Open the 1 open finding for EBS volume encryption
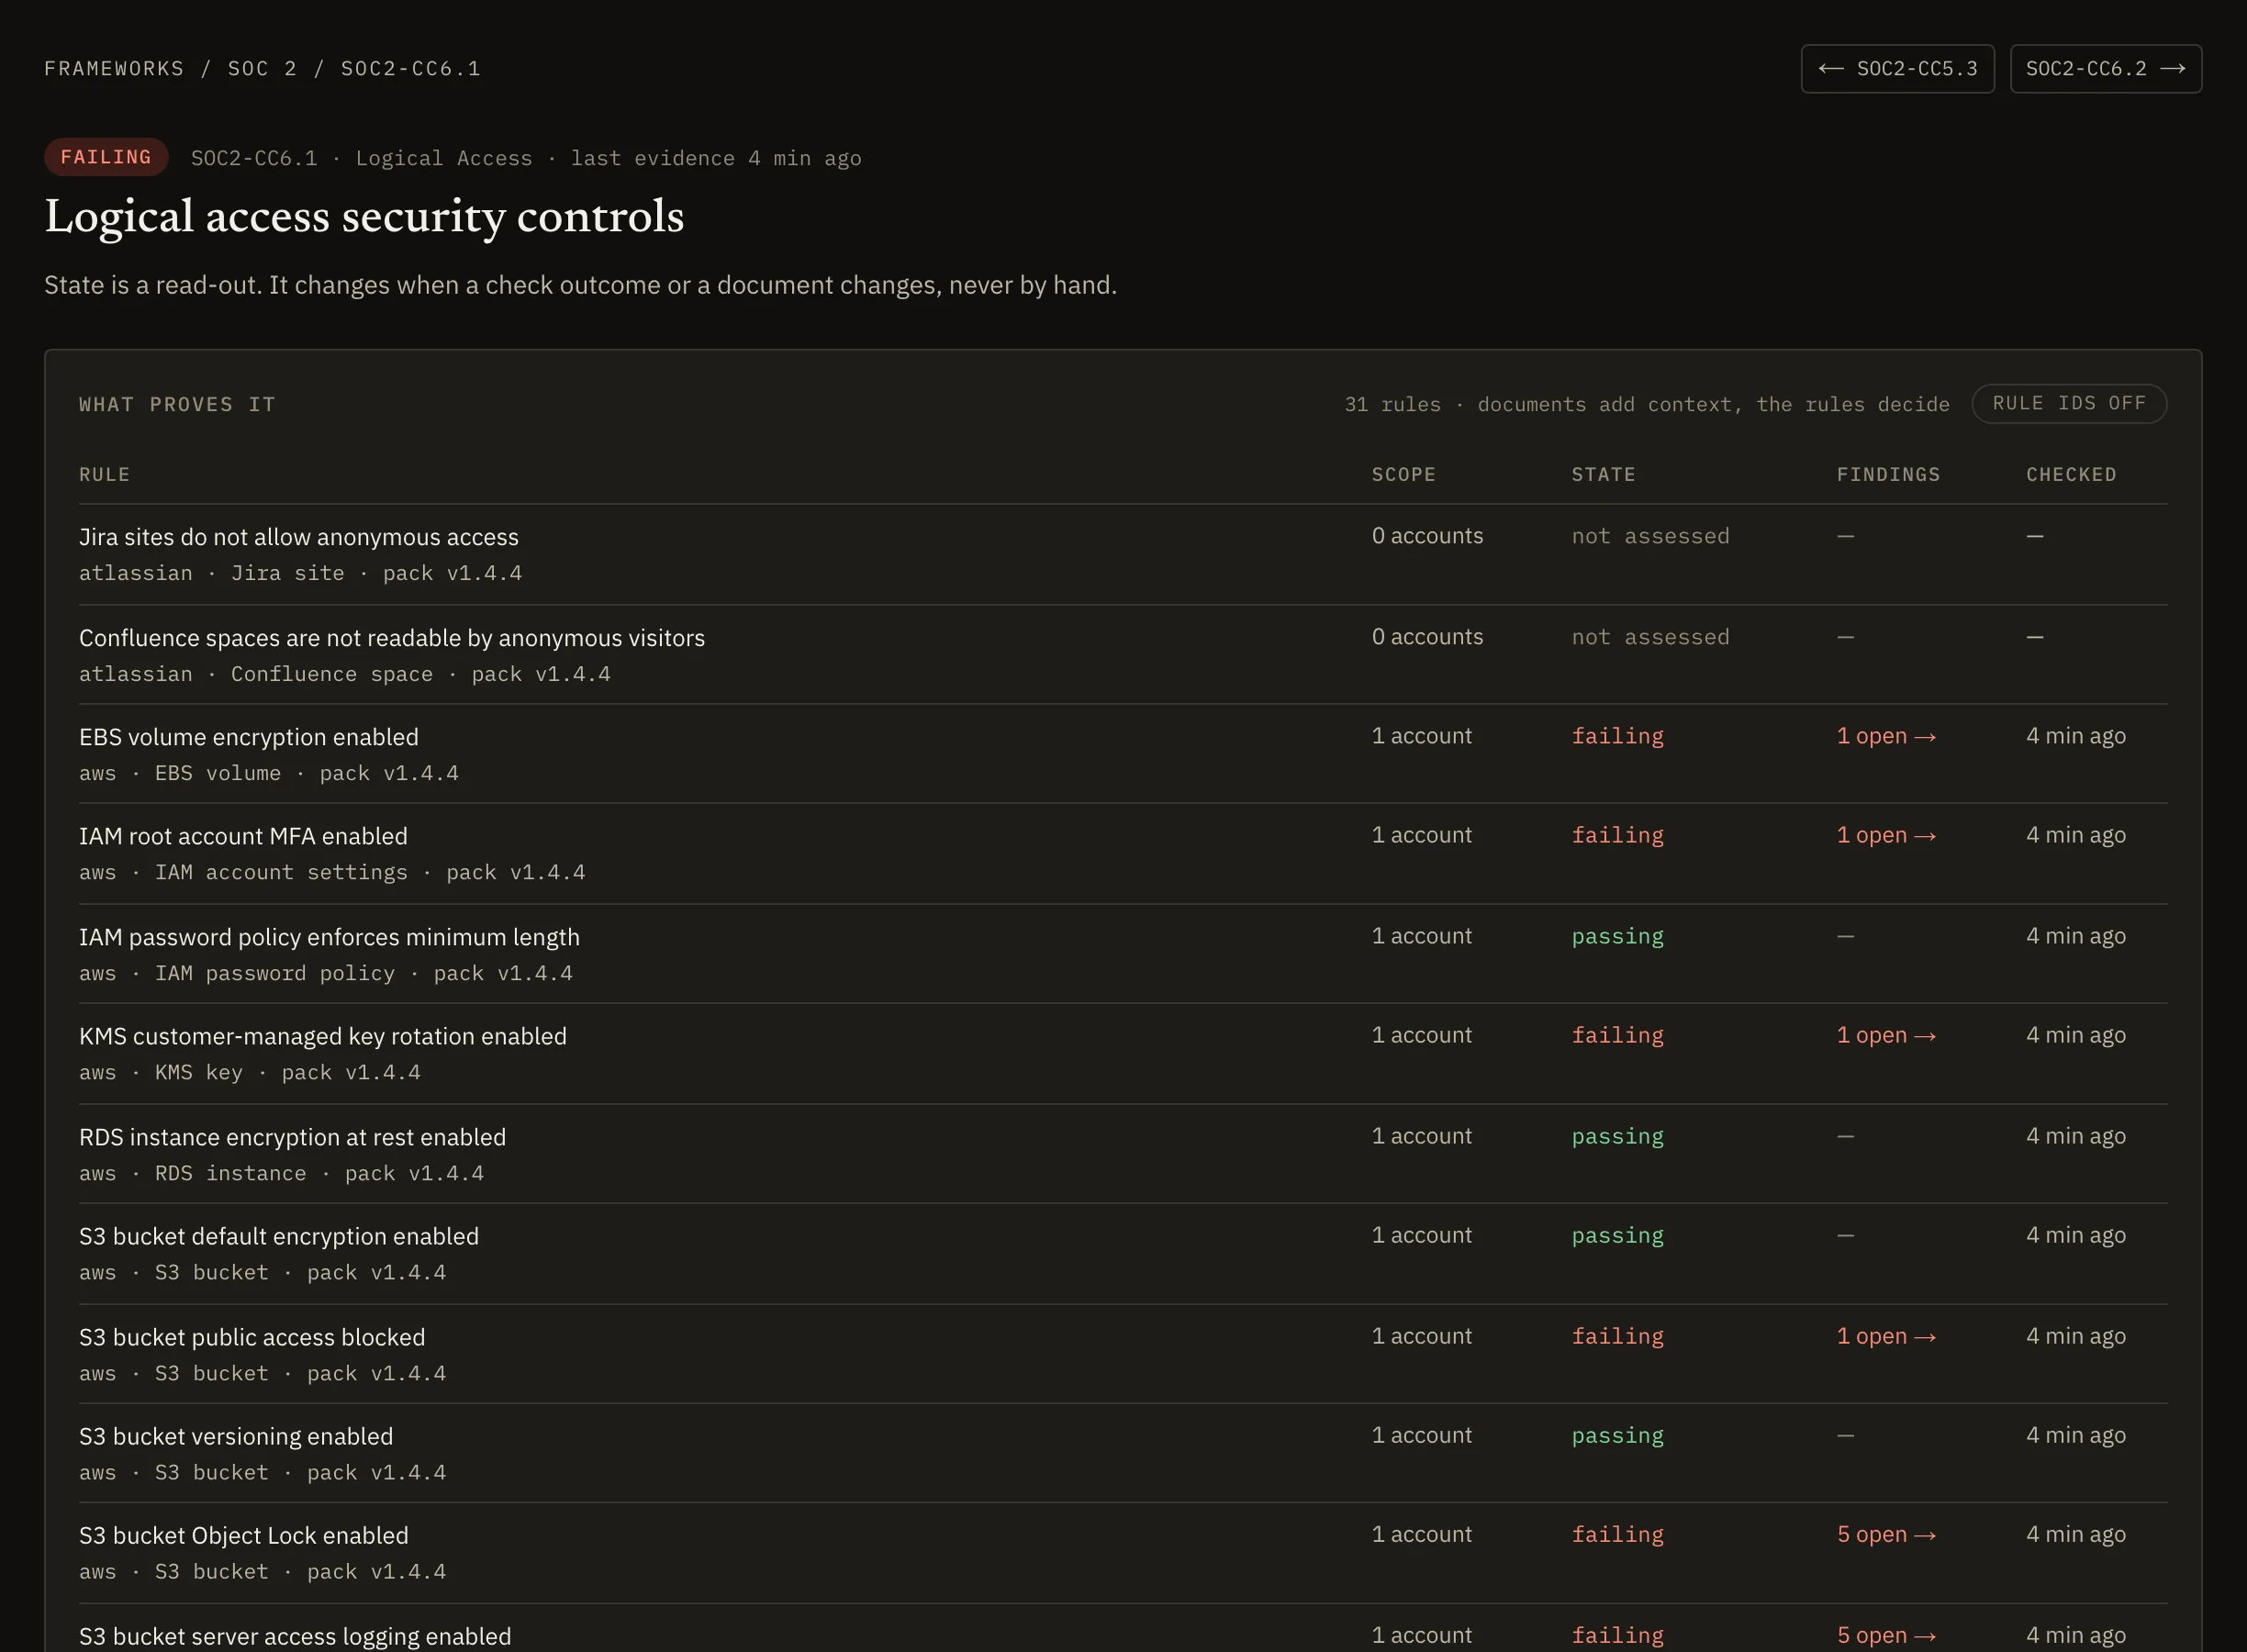 pos(1886,736)
